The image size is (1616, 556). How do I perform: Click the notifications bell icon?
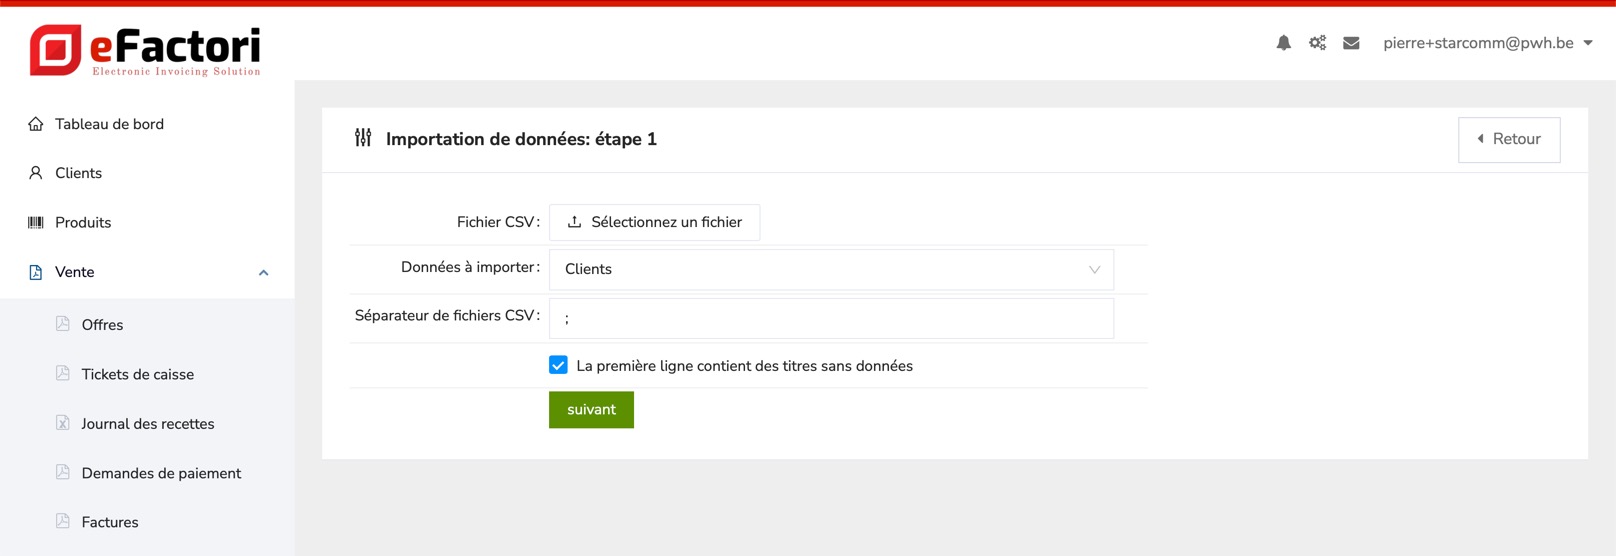[1283, 43]
